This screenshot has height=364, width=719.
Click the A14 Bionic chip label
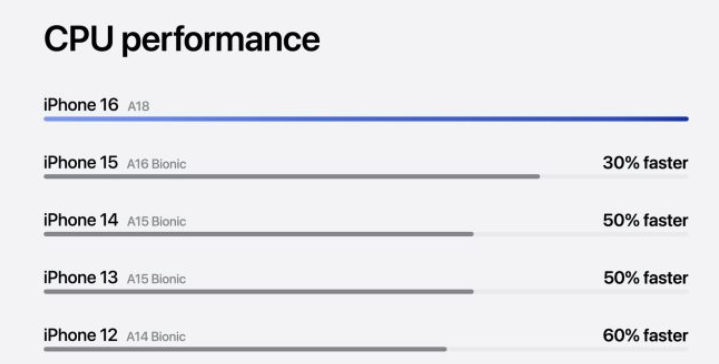(156, 337)
